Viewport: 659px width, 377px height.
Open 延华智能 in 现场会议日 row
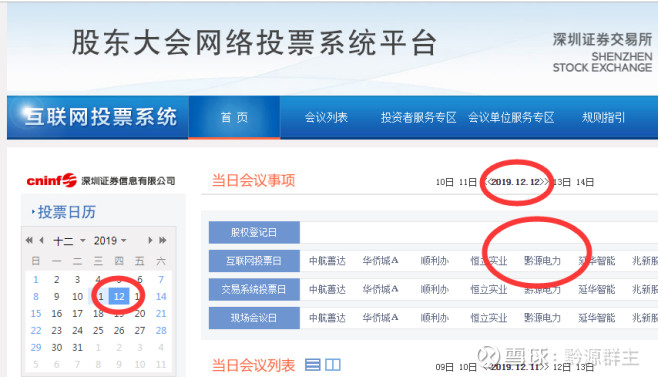click(x=596, y=318)
